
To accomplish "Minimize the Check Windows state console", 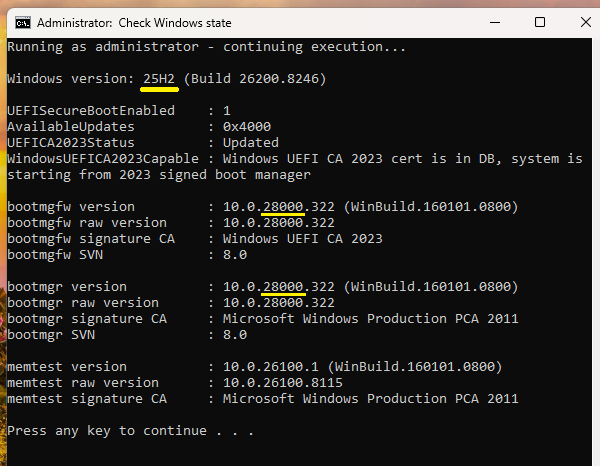I will [x=492, y=22].
